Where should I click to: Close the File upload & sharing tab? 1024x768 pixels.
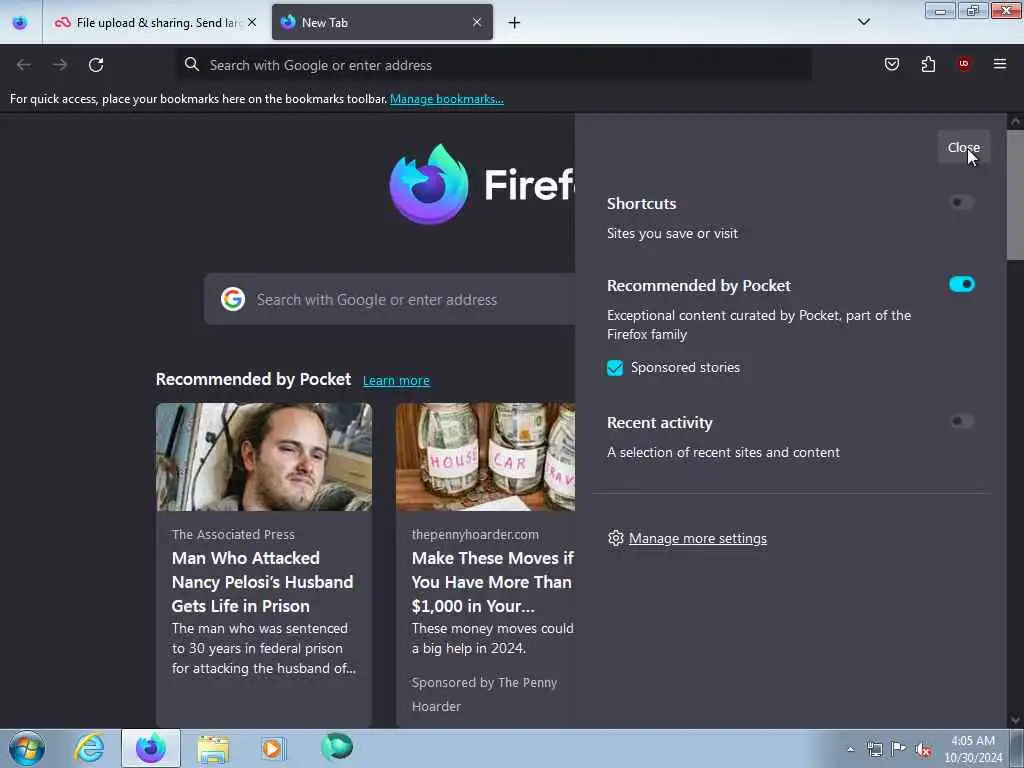click(x=252, y=22)
